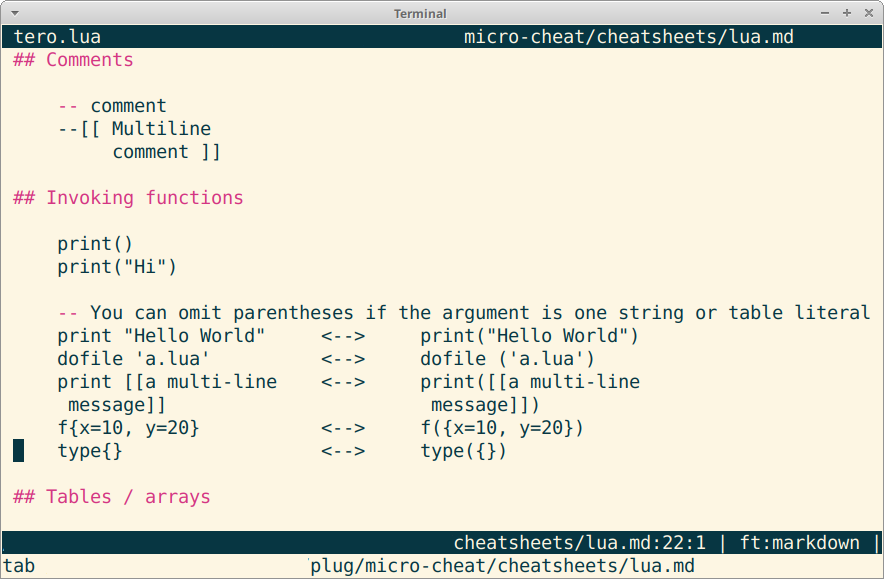
Task: Click the plug/micro-cheat/cheatsheets/lua.md path
Action: pyautogui.click(x=503, y=566)
